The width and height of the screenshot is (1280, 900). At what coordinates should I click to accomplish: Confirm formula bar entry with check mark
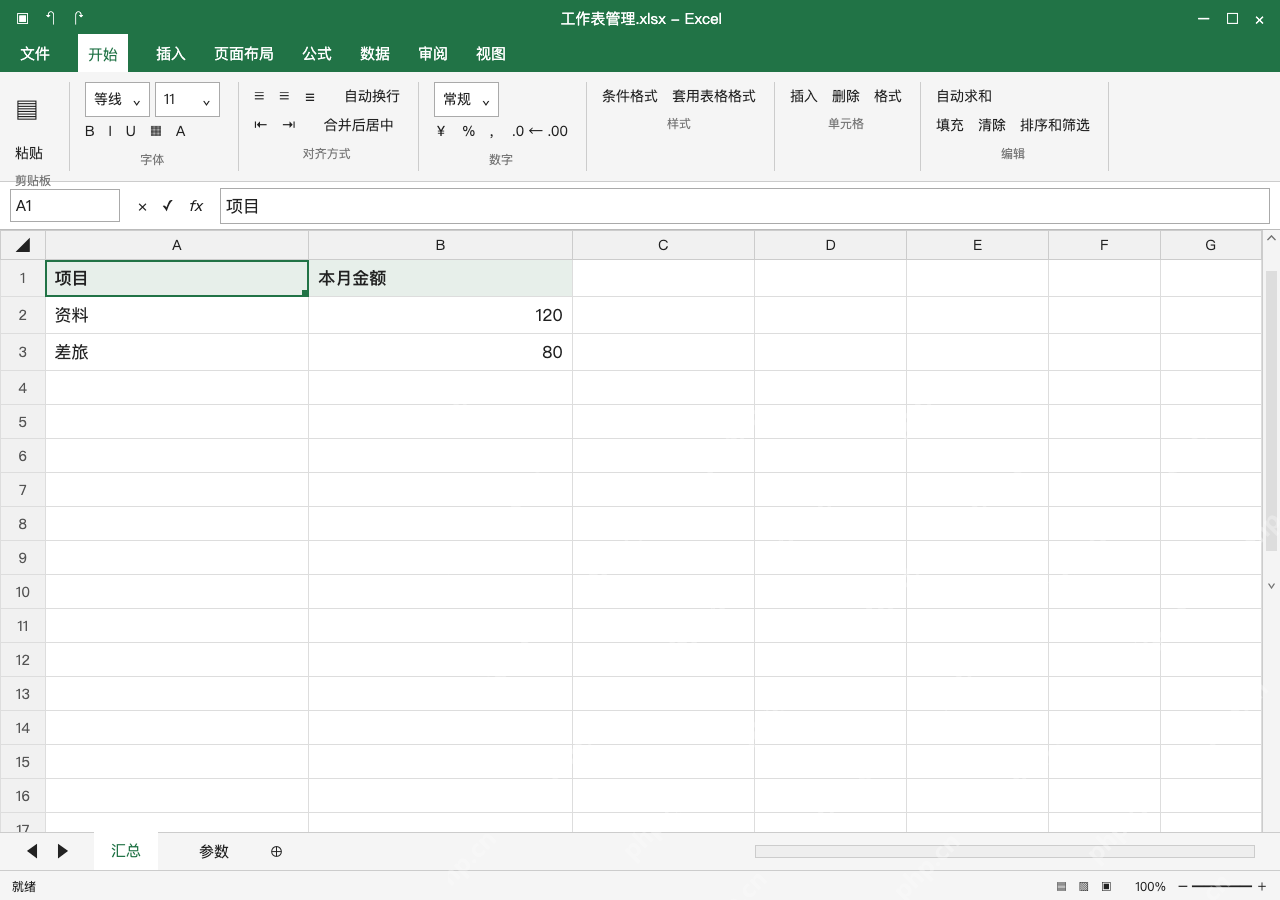167,206
